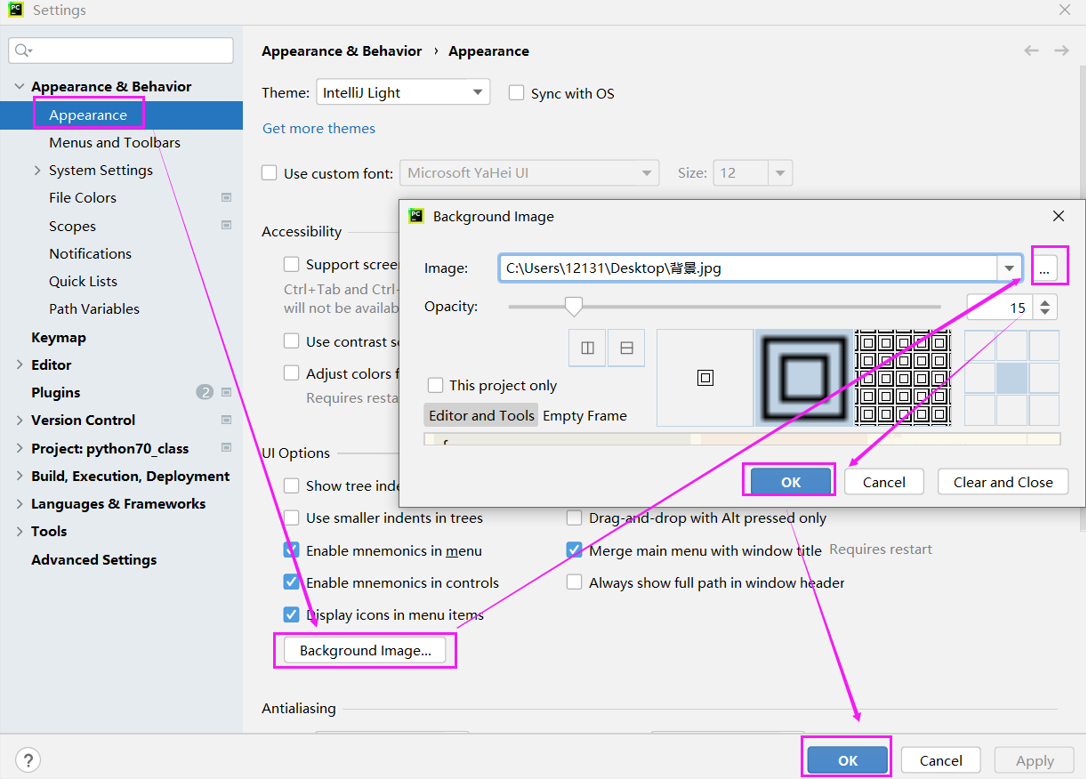Image resolution: width=1086 pixels, height=779 pixels.
Task: Select Menus and Toolbars in settings tree
Action: pyautogui.click(x=114, y=142)
